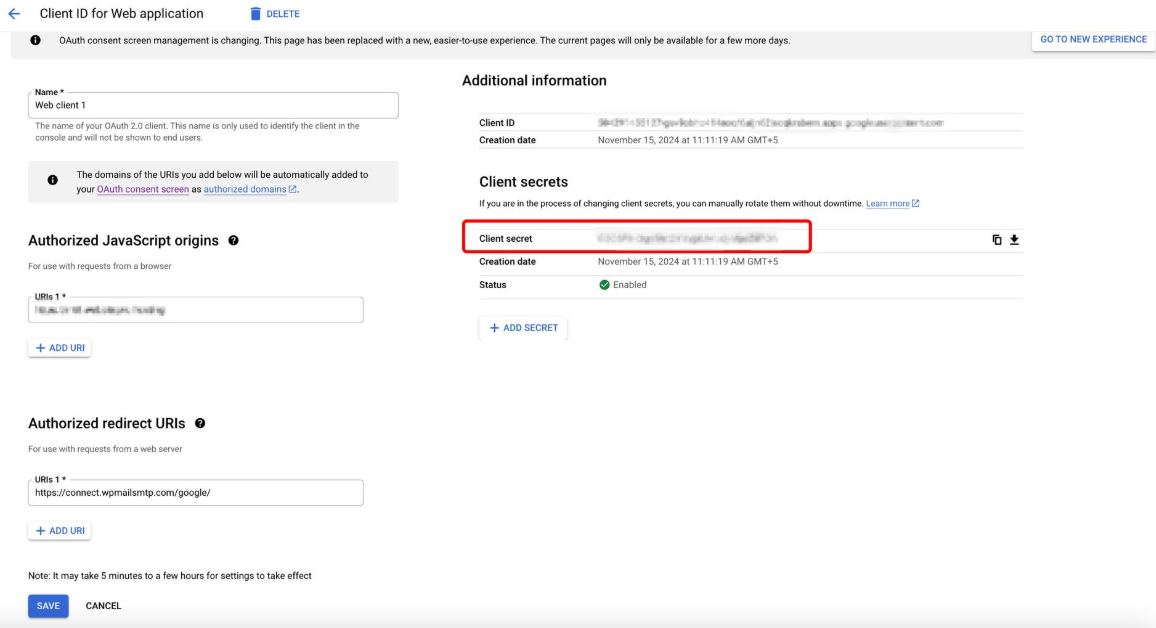Click the info icon in top banner

[x=36, y=41]
